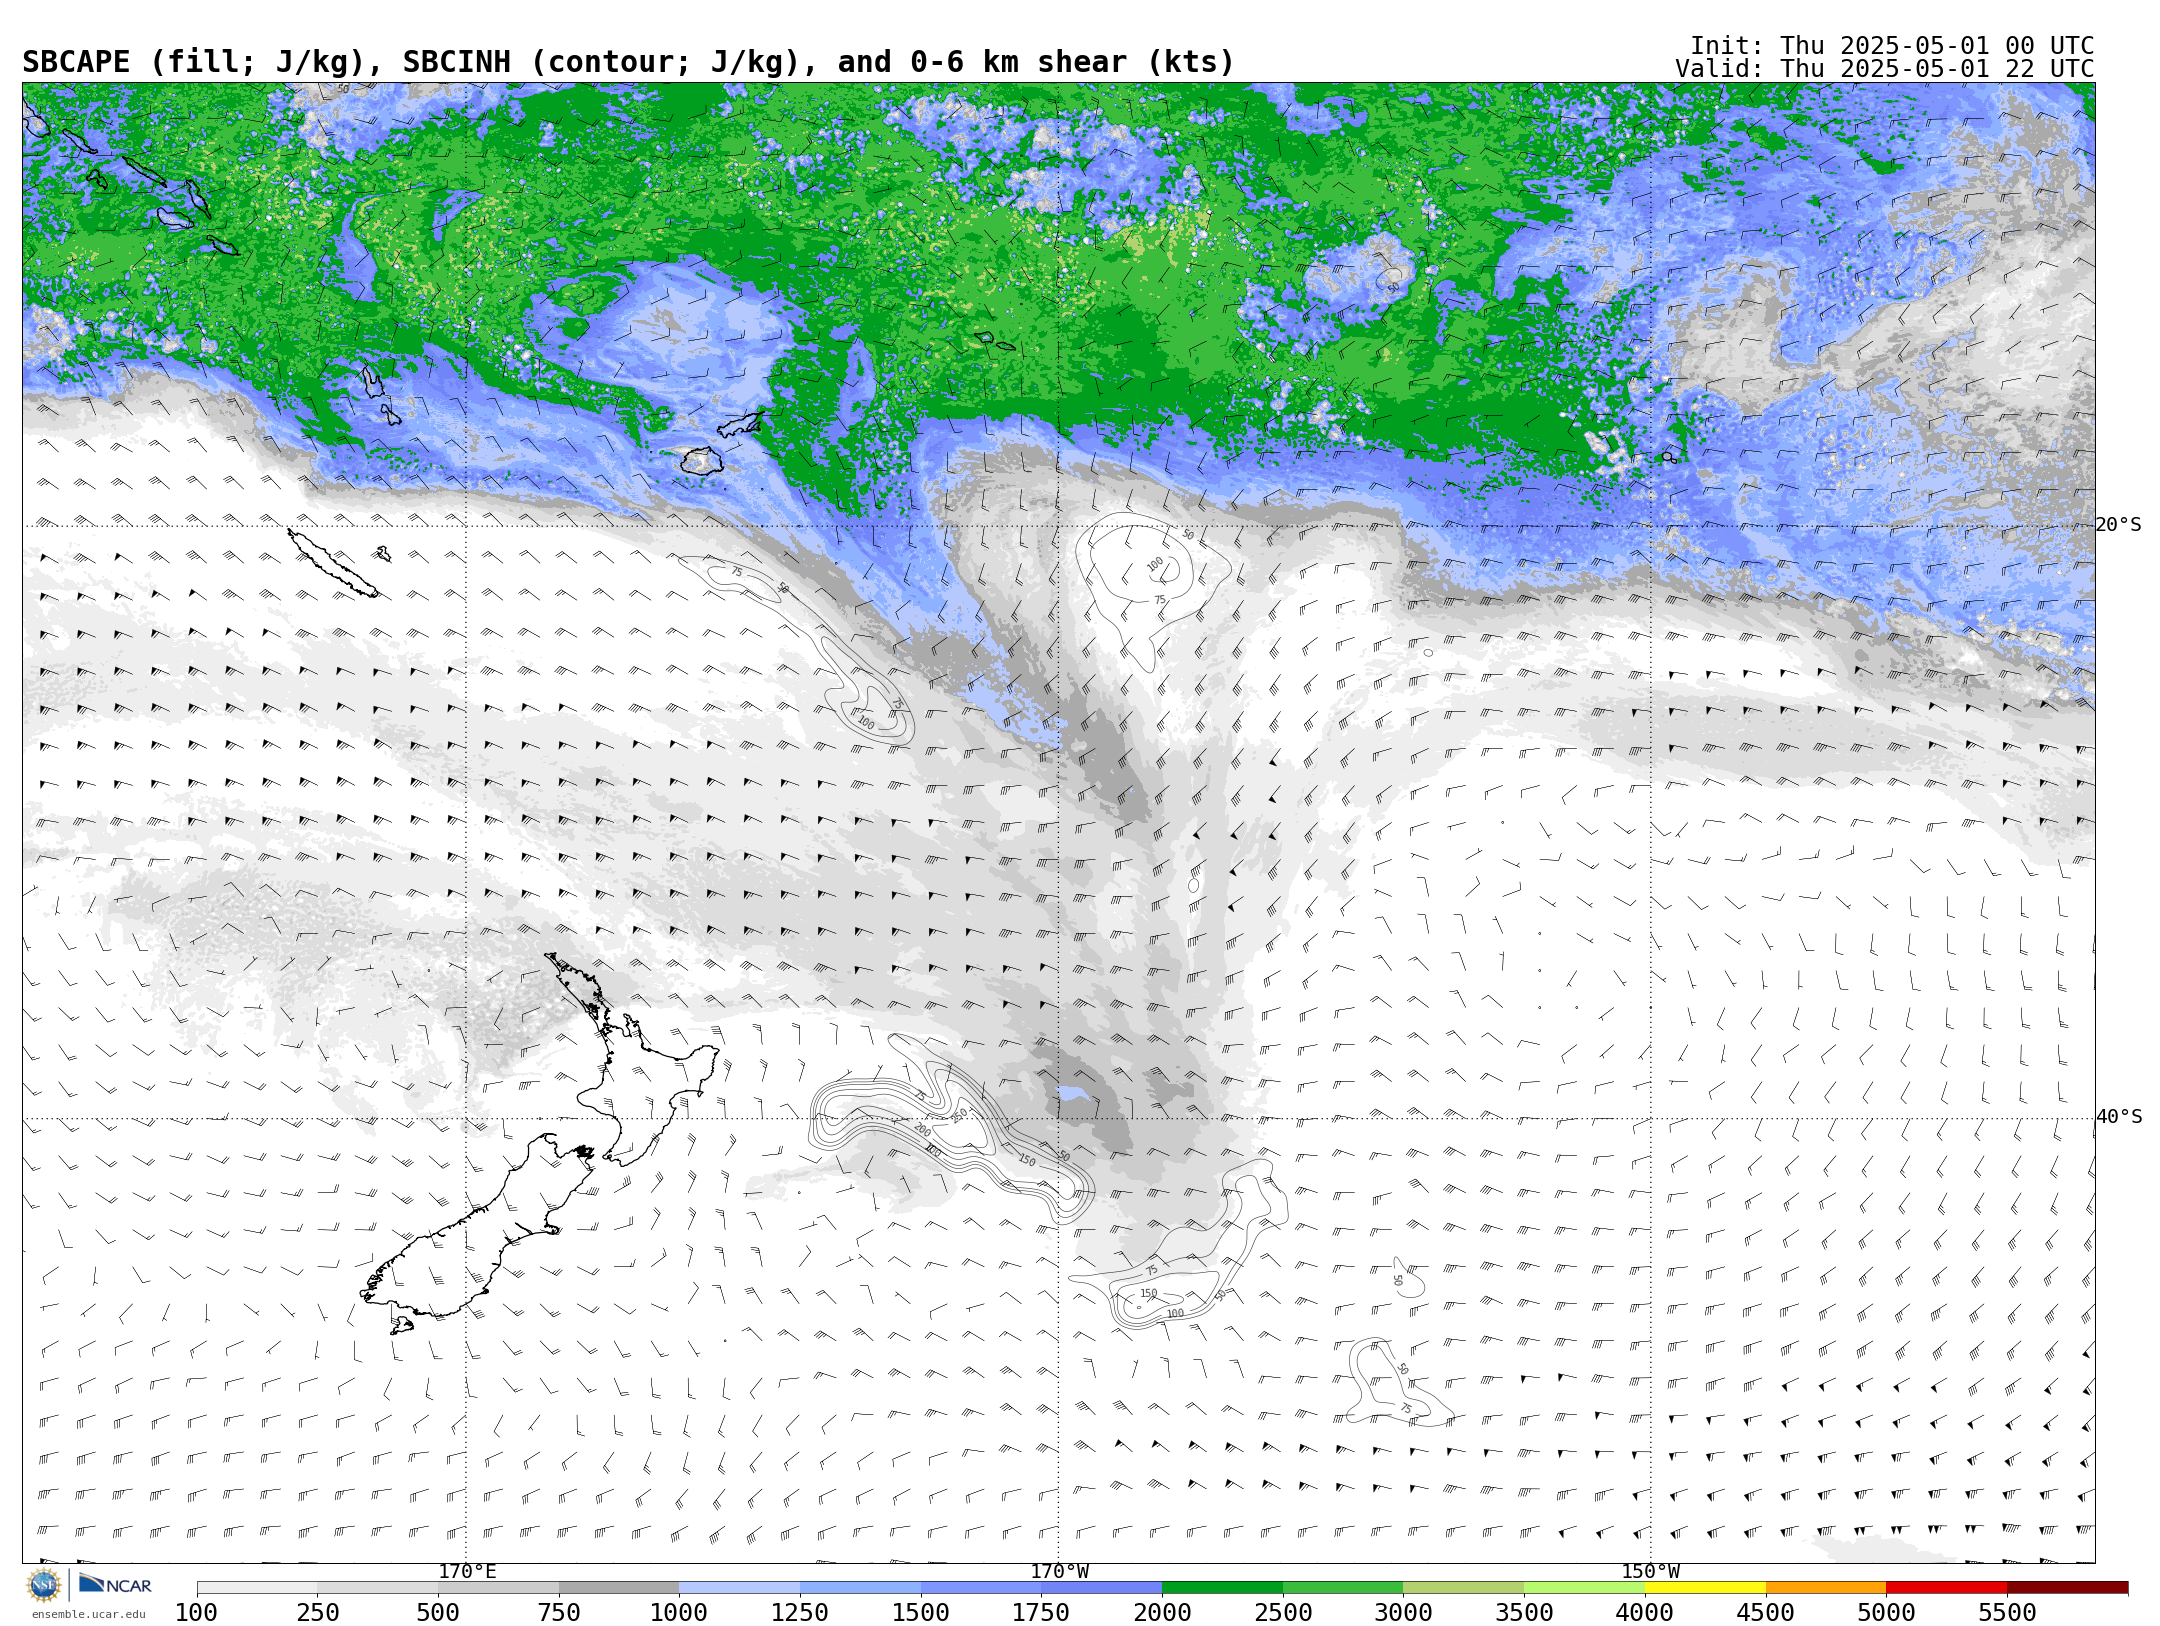The image size is (2160, 1626).
Task: Select the bright red colorbar swatch
Action: (1946, 1588)
